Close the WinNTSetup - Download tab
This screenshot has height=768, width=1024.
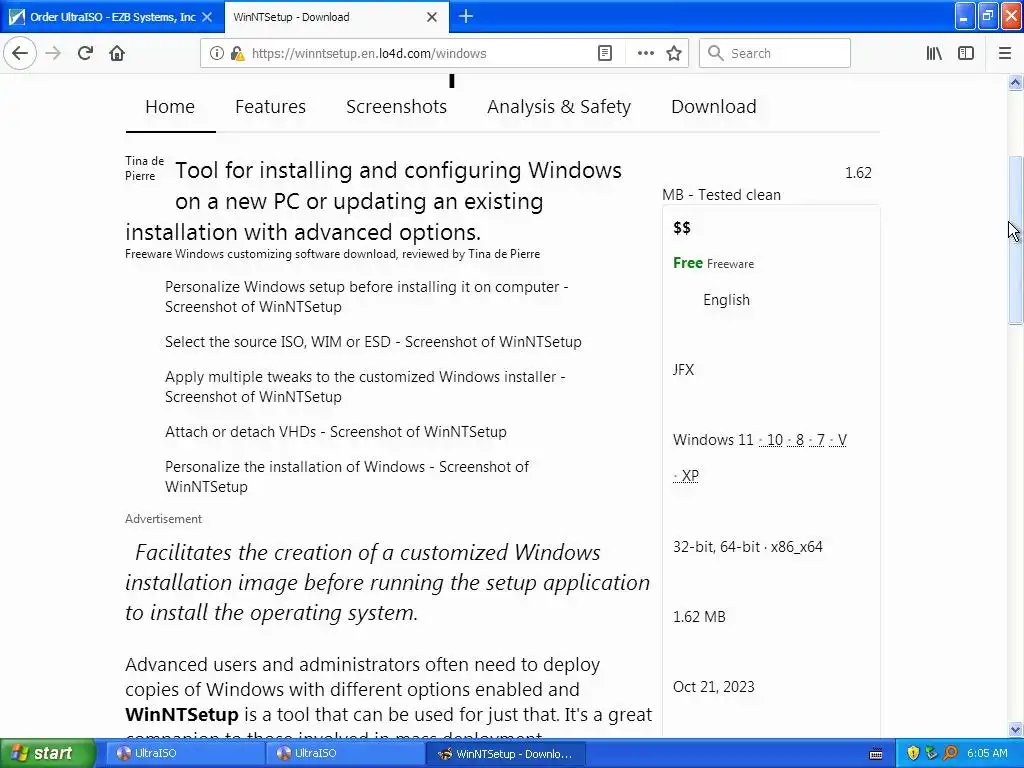coord(432,17)
